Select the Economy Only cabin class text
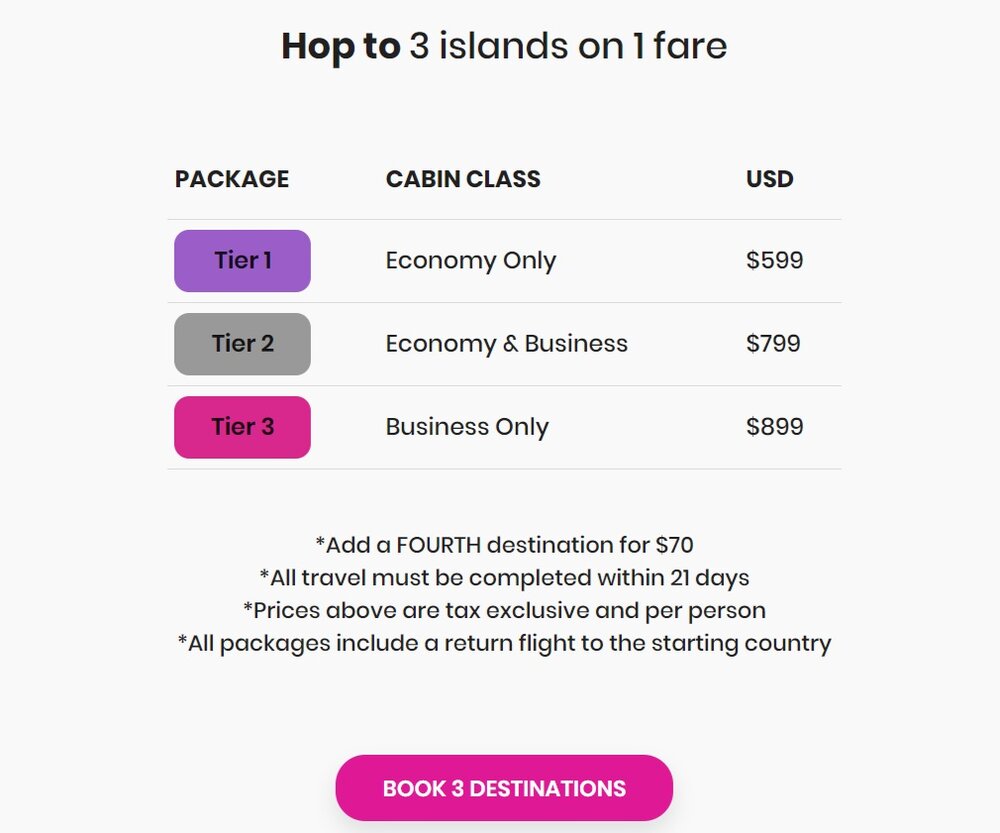1000x833 pixels. coord(471,261)
